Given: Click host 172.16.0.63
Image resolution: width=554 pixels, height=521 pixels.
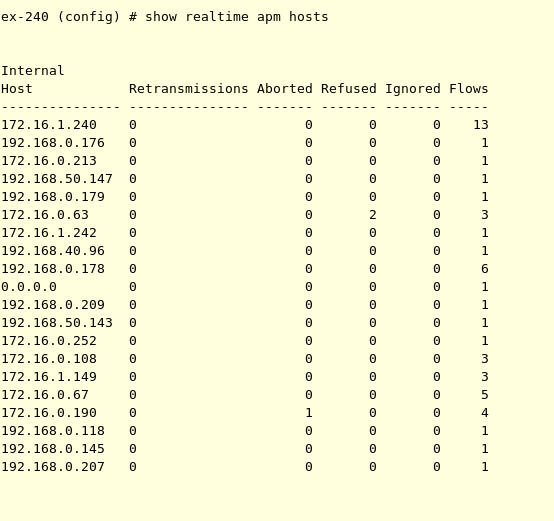Looking at the screenshot, I should (45, 215).
